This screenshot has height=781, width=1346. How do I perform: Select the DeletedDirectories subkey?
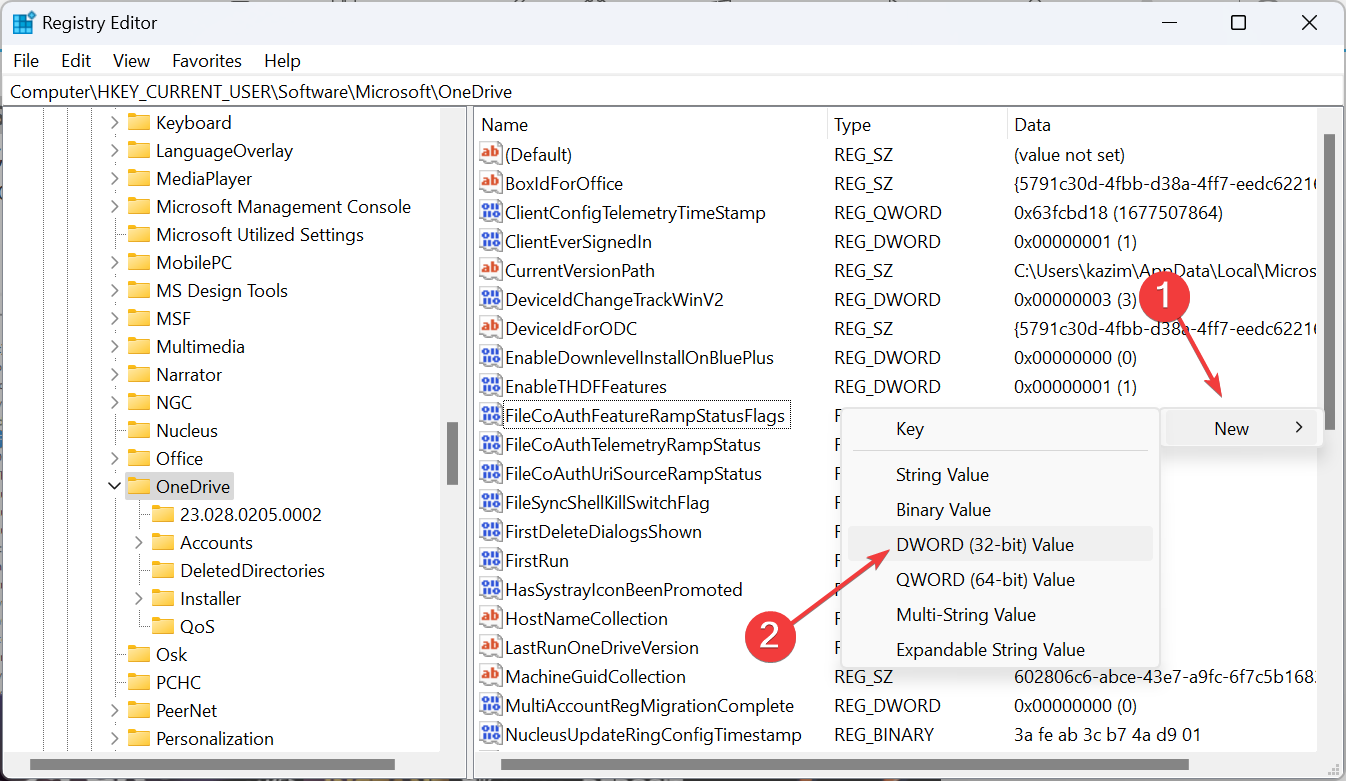252,571
